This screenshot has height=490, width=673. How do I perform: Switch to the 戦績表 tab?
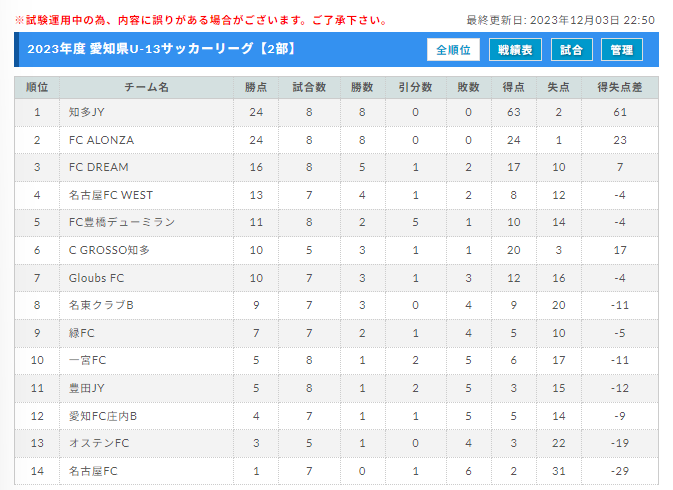click(x=515, y=50)
